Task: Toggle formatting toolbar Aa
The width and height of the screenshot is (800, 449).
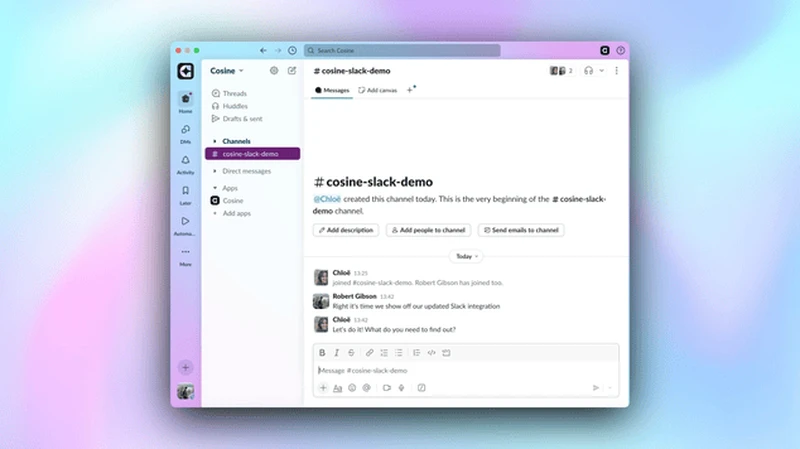Action: point(338,388)
